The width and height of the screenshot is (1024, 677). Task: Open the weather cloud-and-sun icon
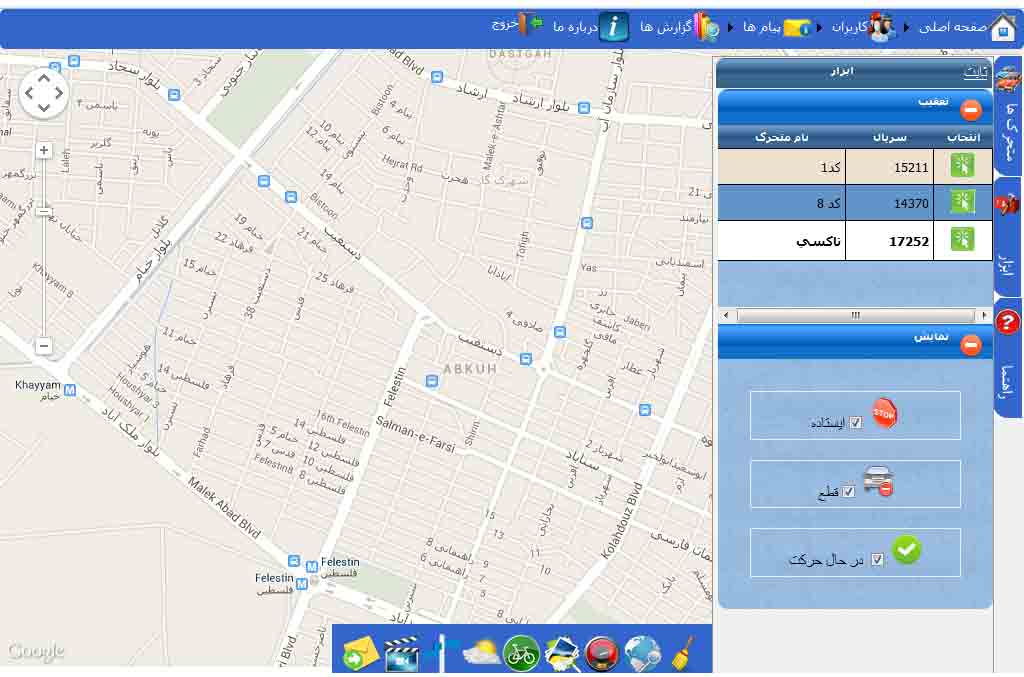pyautogui.click(x=481, y=654)
